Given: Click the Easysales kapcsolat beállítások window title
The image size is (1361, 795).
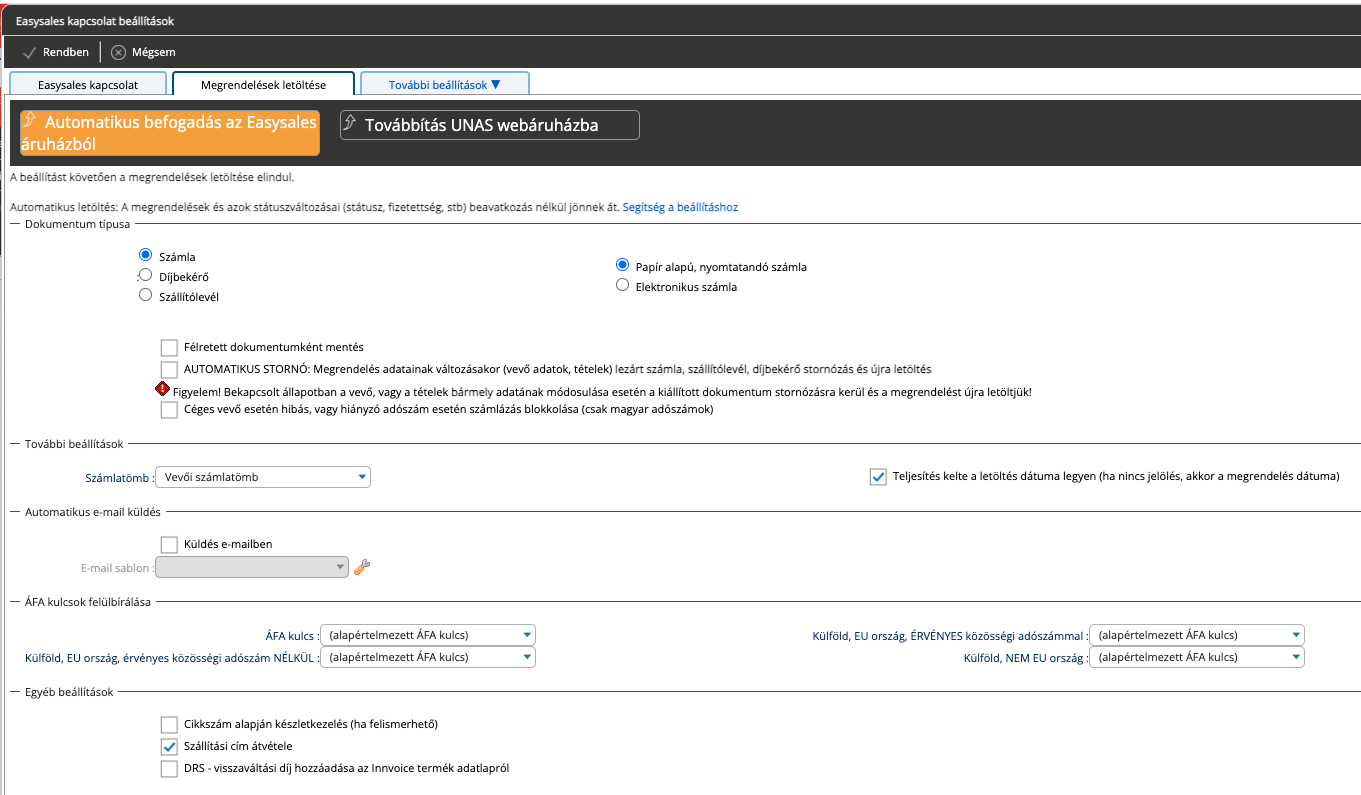Looking at the screenshot, I should tap(94, 20).
